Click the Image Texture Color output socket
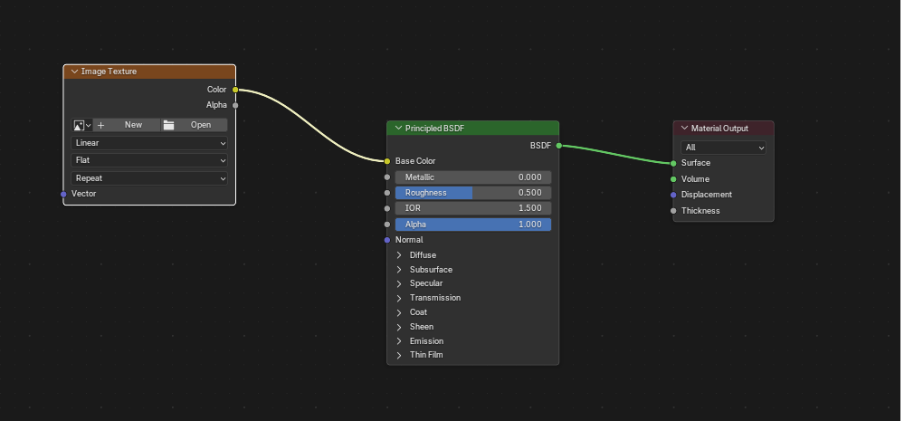901x421 pixels. pos(235,90)
